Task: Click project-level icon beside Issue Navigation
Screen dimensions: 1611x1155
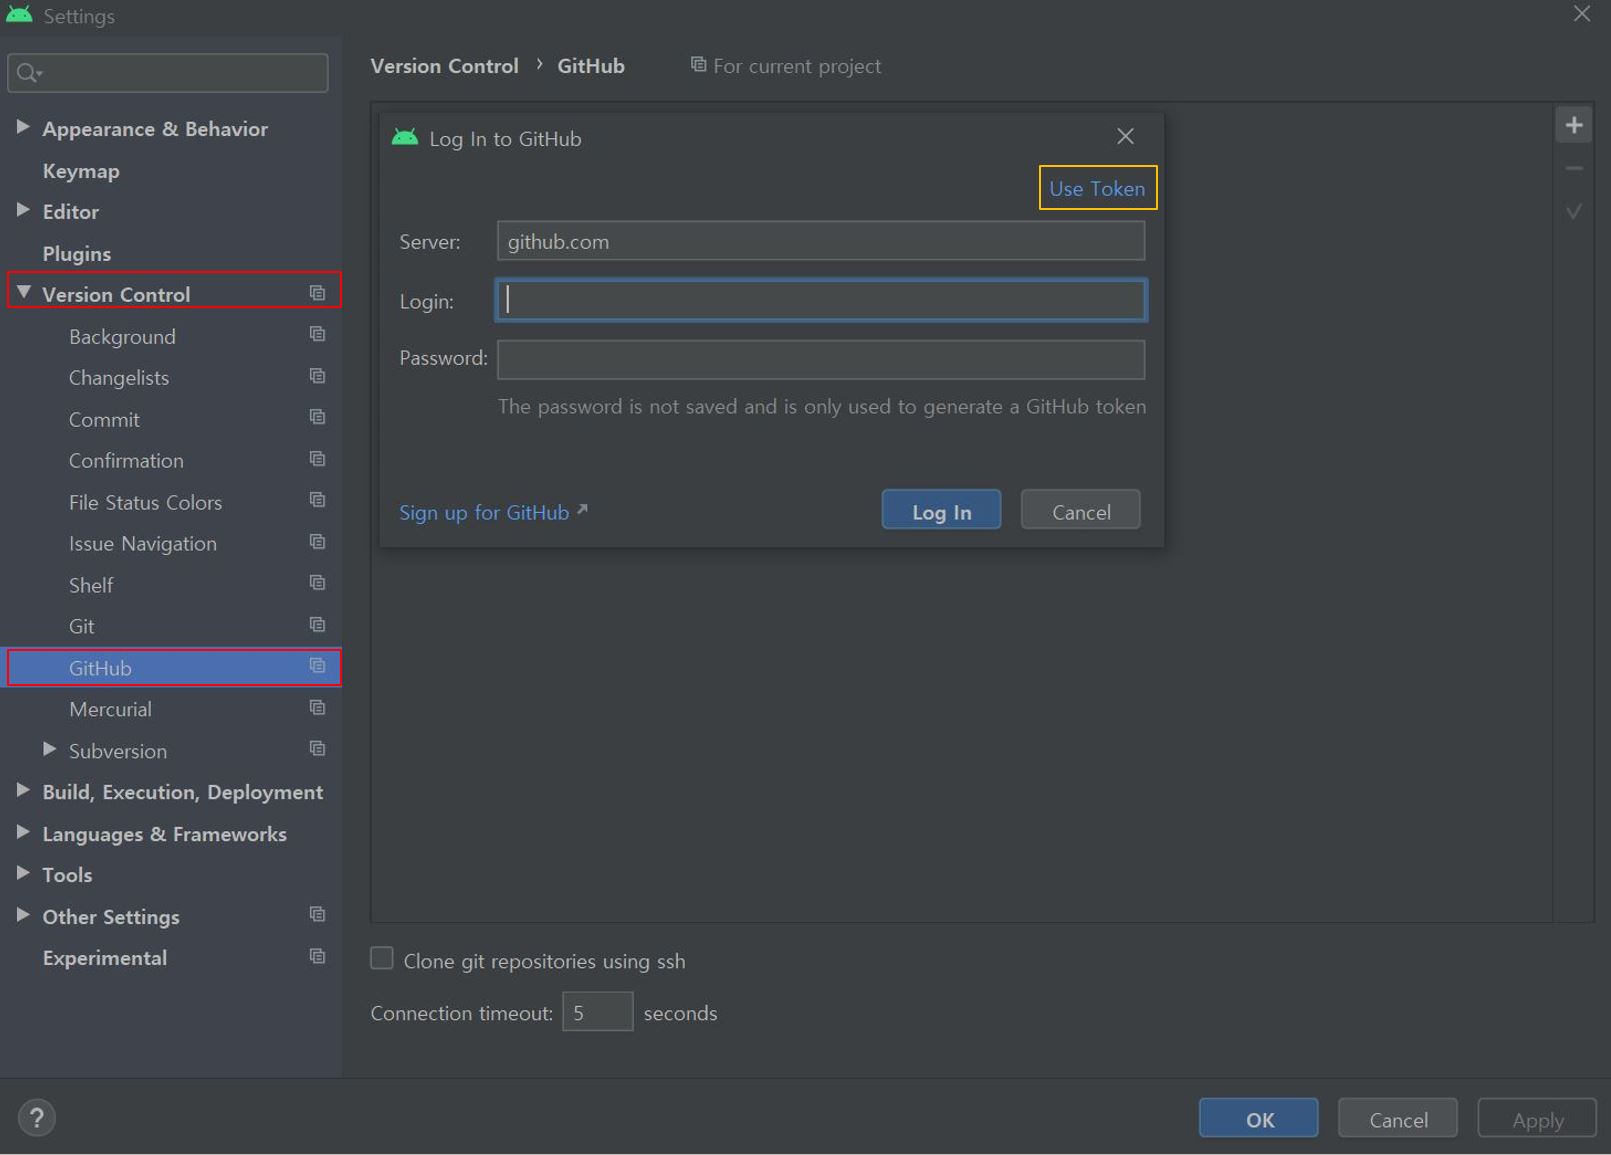Action: tap(317, 542)
